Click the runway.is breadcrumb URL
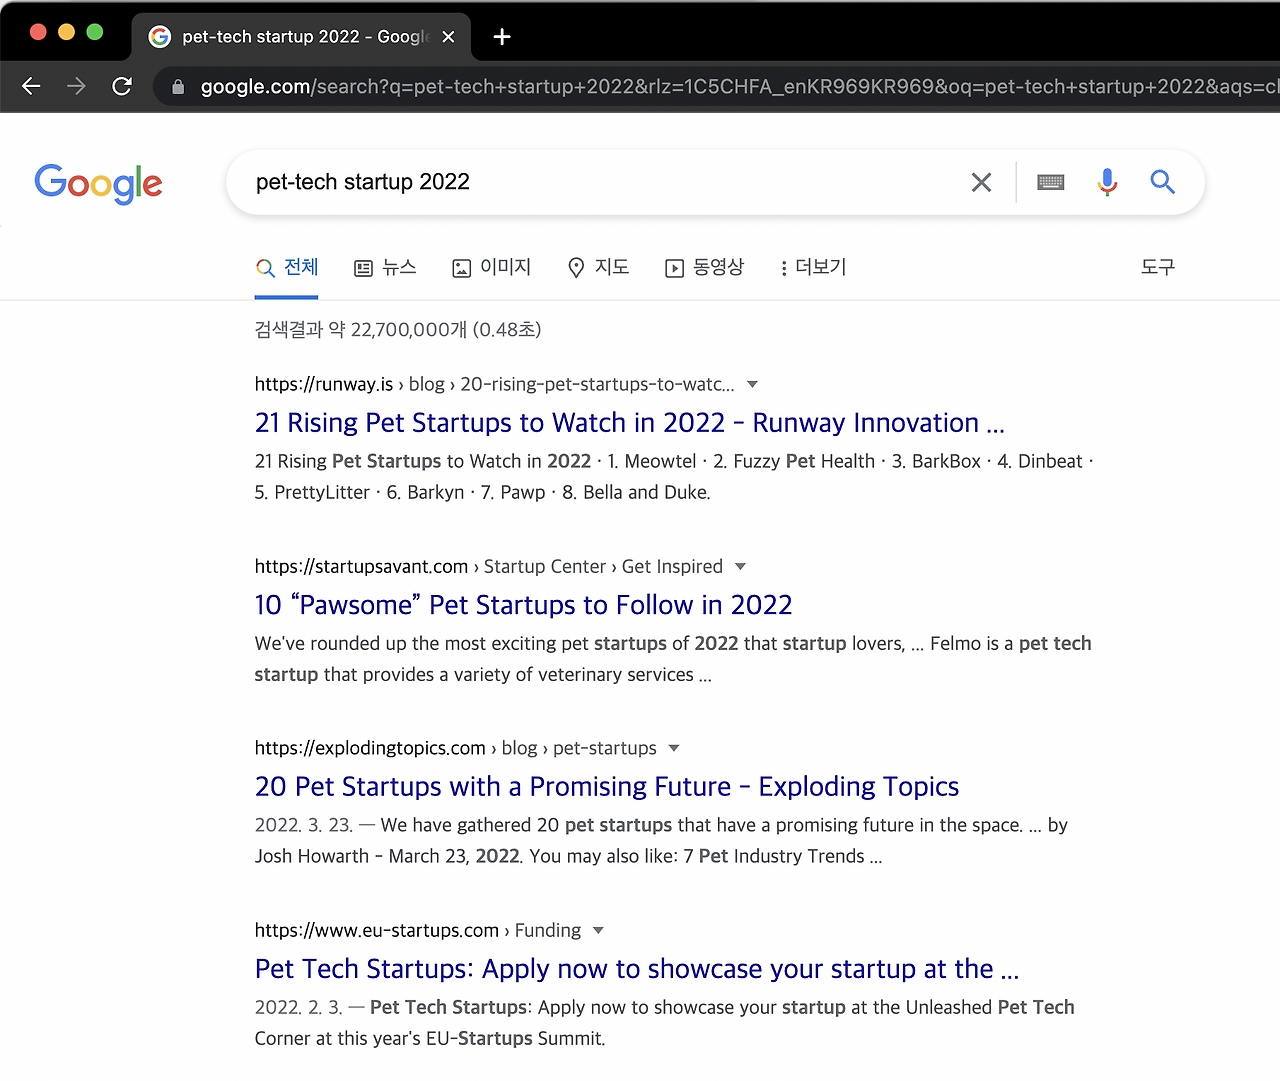Screen dimensions: 1280x1081 [495, 384]
